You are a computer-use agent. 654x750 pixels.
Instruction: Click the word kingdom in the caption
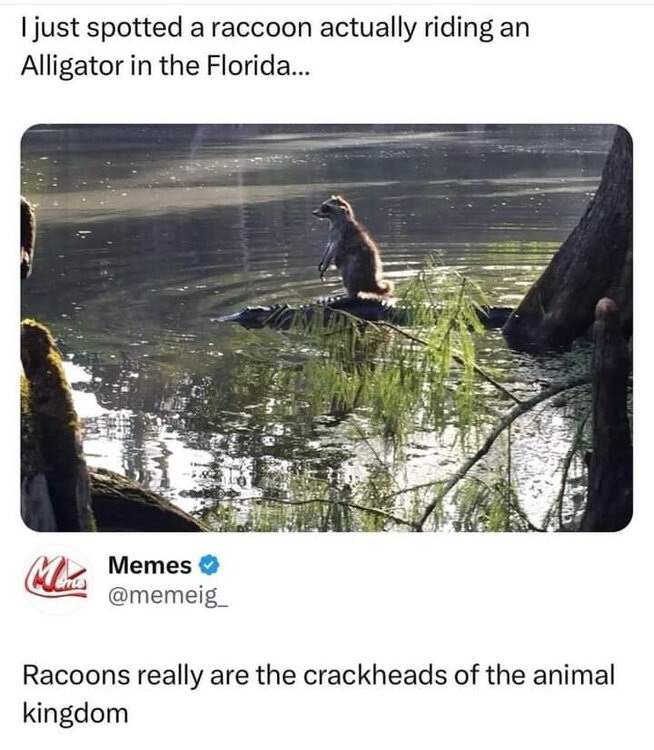point(75,714)
